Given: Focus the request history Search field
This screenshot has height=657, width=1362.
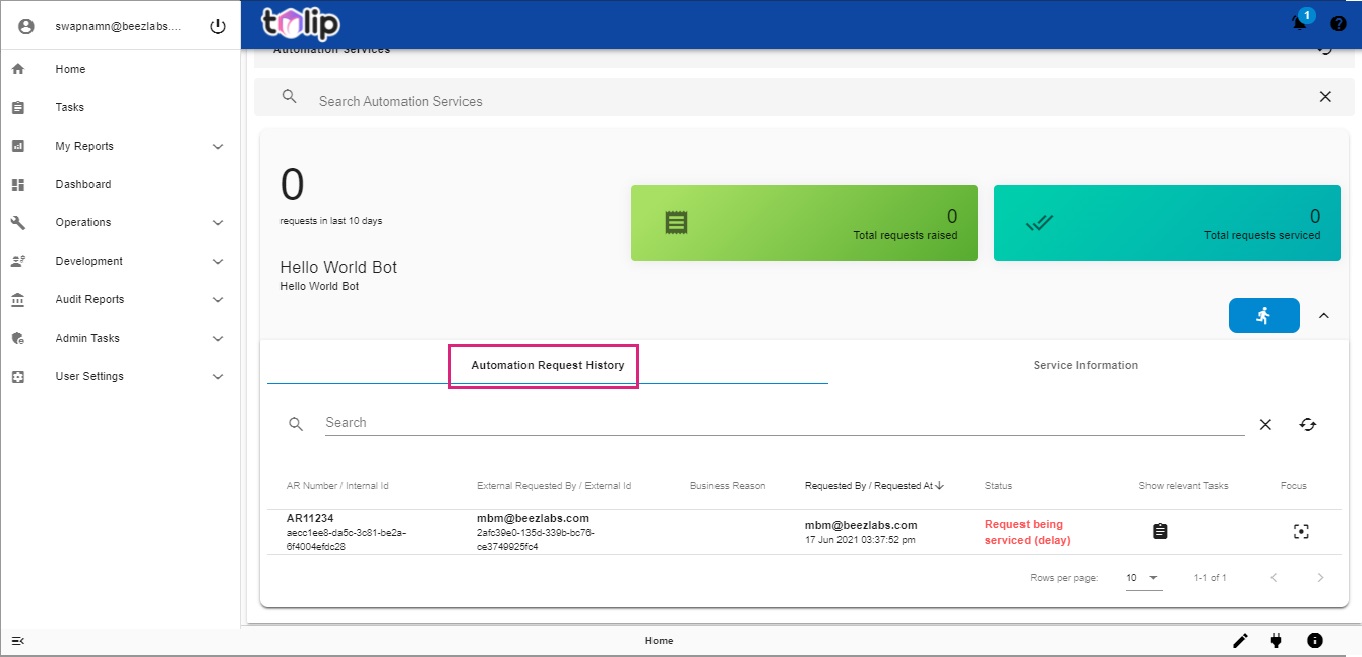Looking at the screenshot, I should [x=785, y=423].
